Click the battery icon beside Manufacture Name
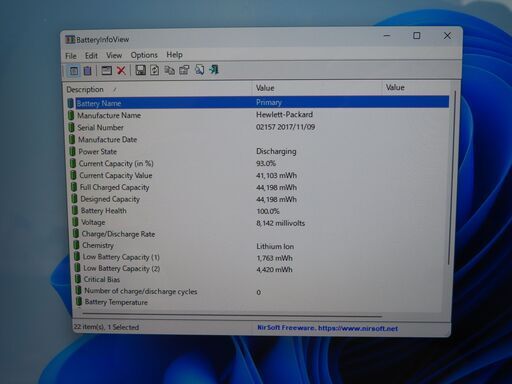This screenshot has height=384, width=512. 71,115
